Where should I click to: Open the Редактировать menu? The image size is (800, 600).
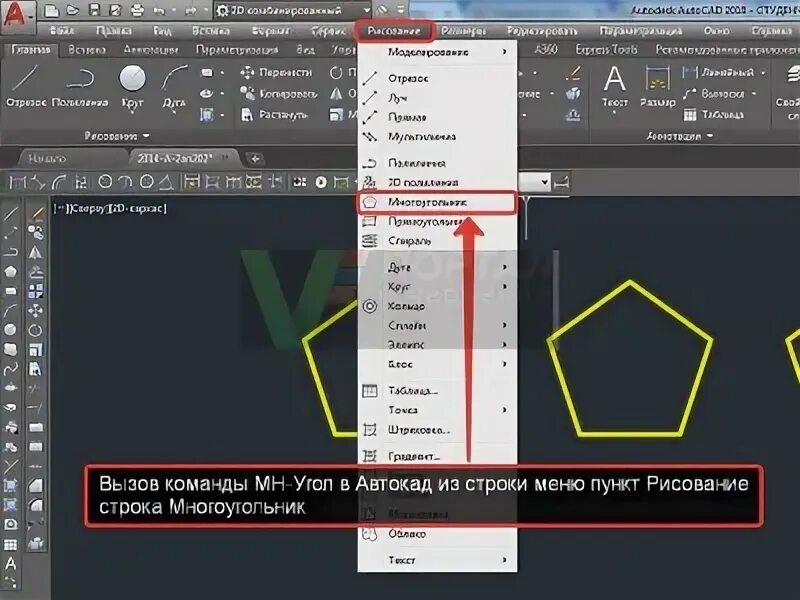coord(542,31)
